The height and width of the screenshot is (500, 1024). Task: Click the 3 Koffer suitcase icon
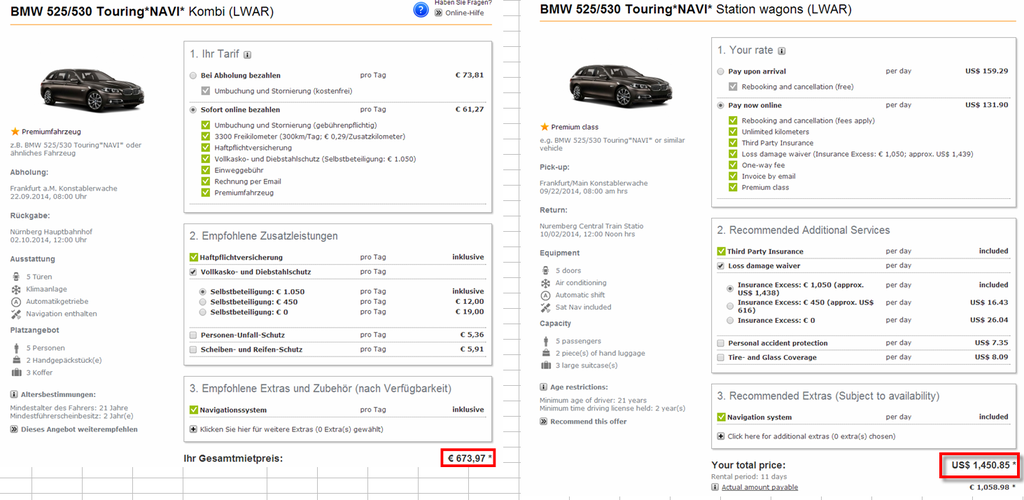16,373
